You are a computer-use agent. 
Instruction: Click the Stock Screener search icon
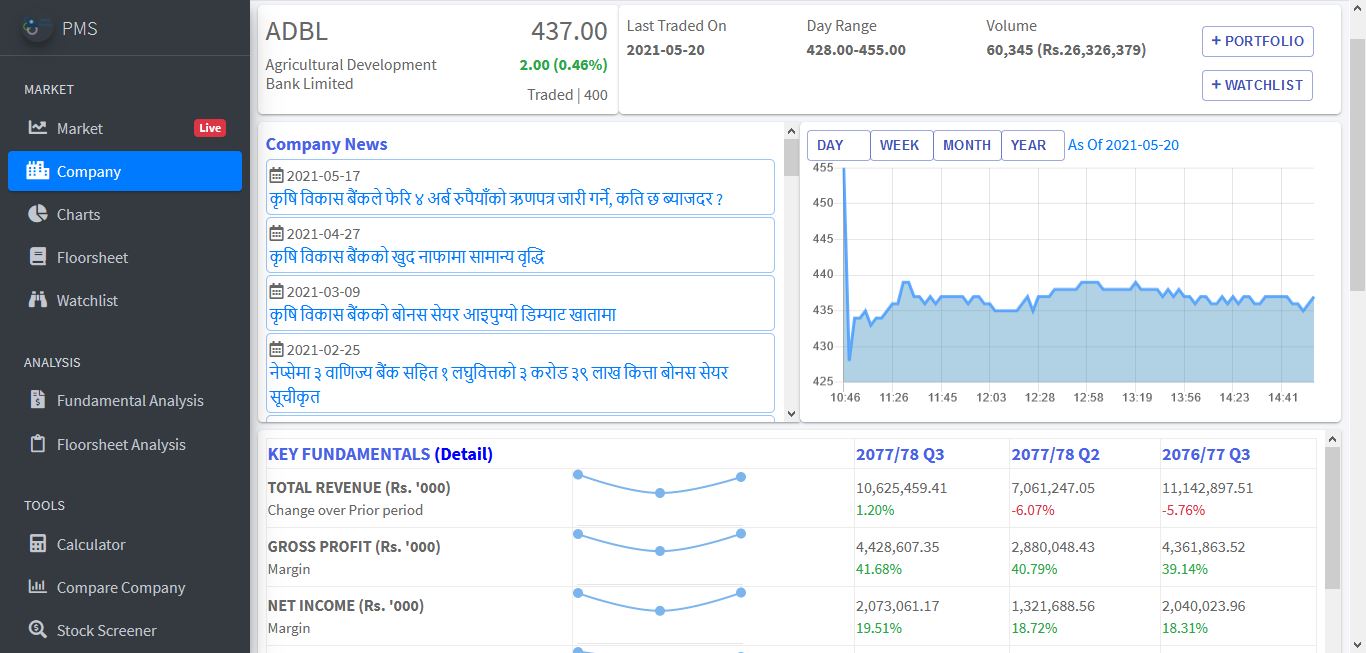(38, 630)
